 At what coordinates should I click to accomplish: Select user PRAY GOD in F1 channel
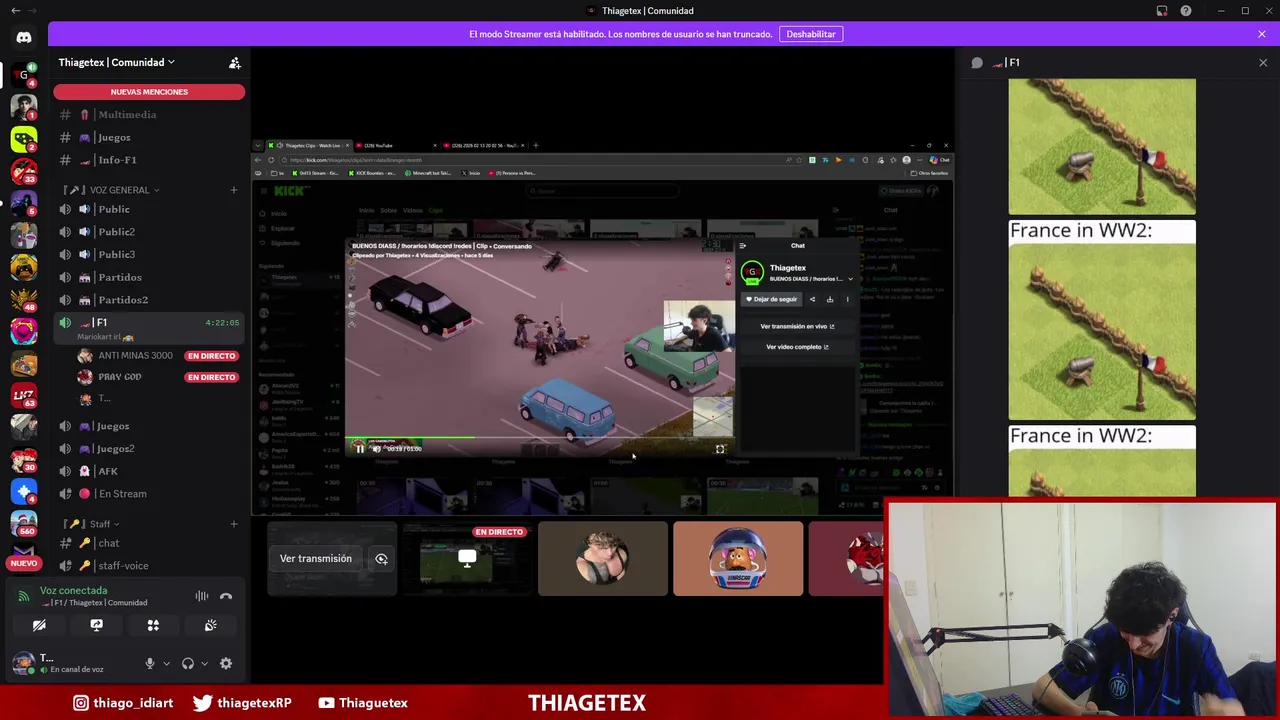coord(160,377)
